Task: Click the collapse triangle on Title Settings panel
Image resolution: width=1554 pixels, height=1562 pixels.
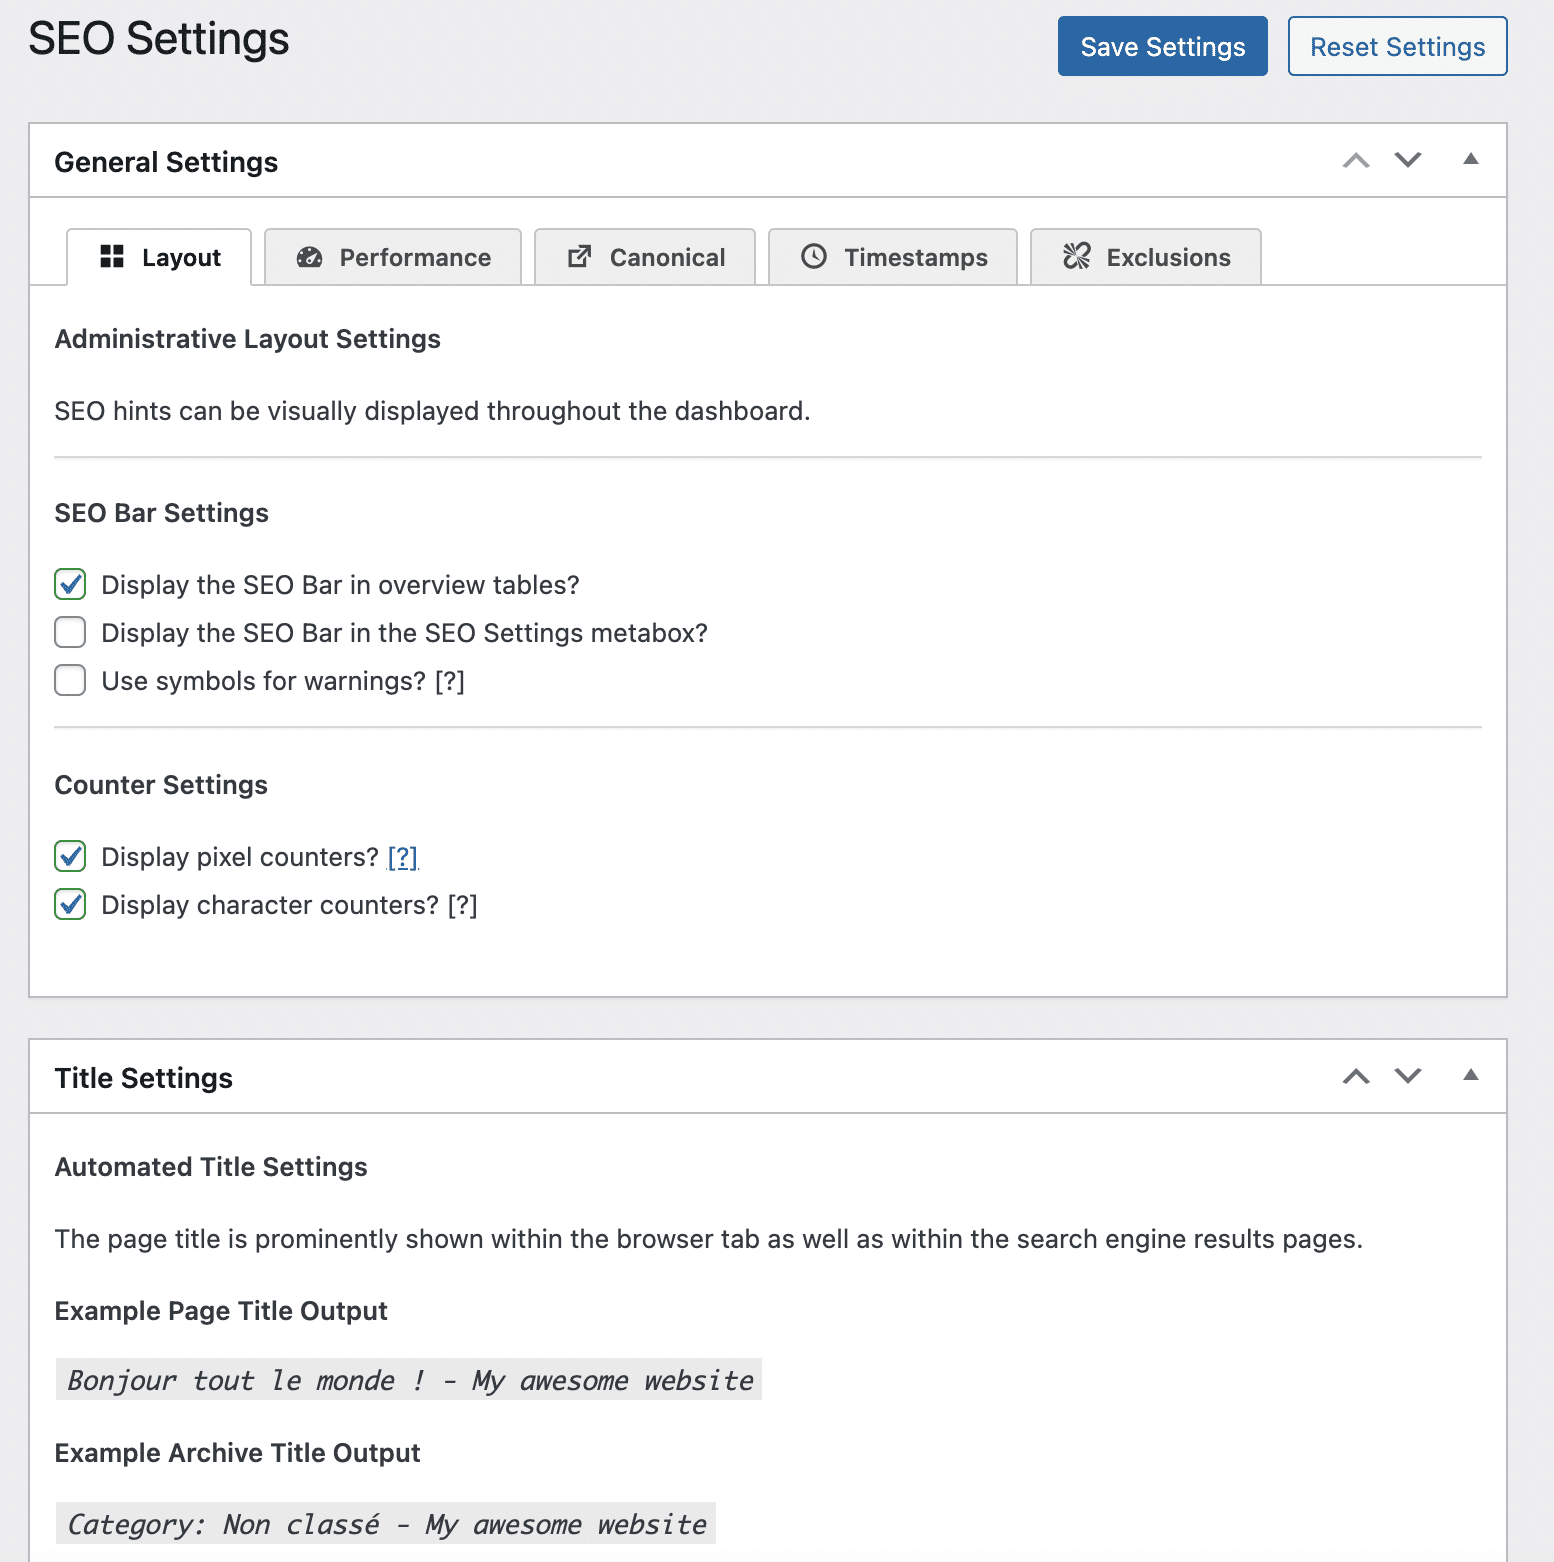Action: pyautogui.click(x=1471, y=1076)
